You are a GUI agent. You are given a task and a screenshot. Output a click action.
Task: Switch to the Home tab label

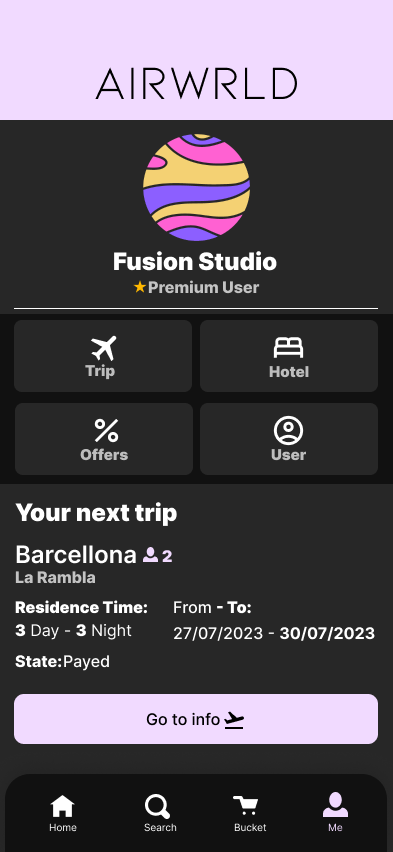(x=63, y=828)
